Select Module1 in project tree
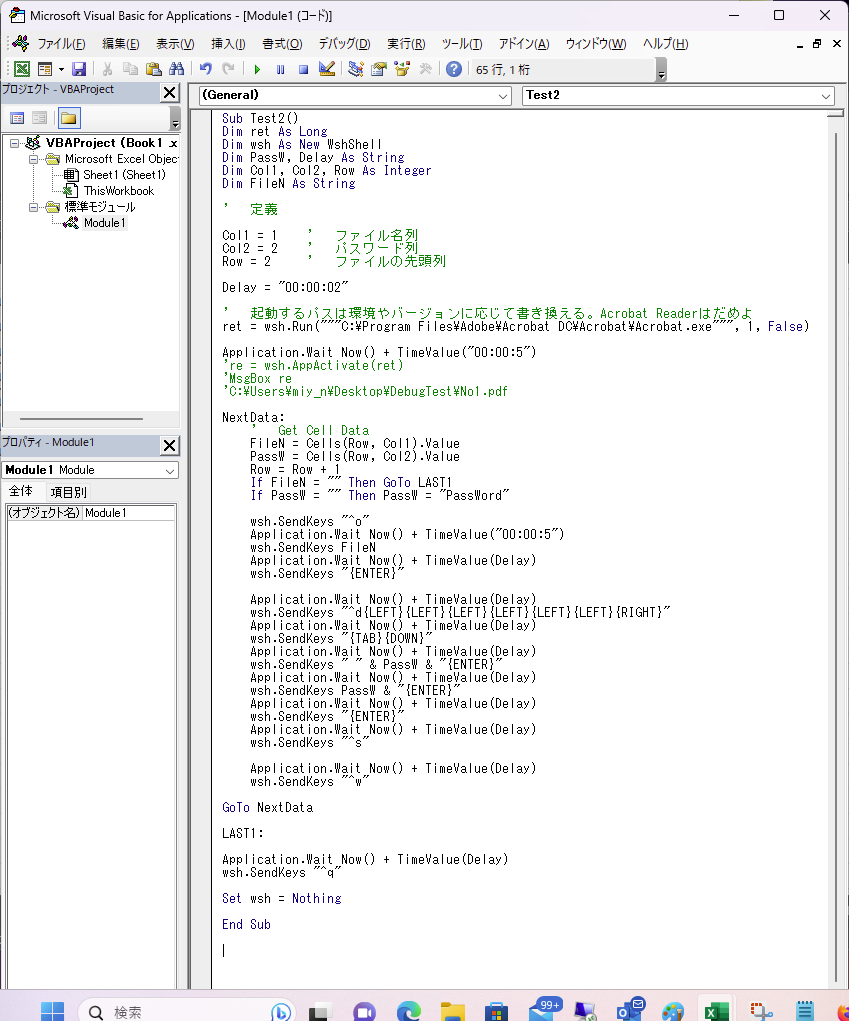Screen dimensions: 849x1021 pyautogui.click(x=104, y=223)
